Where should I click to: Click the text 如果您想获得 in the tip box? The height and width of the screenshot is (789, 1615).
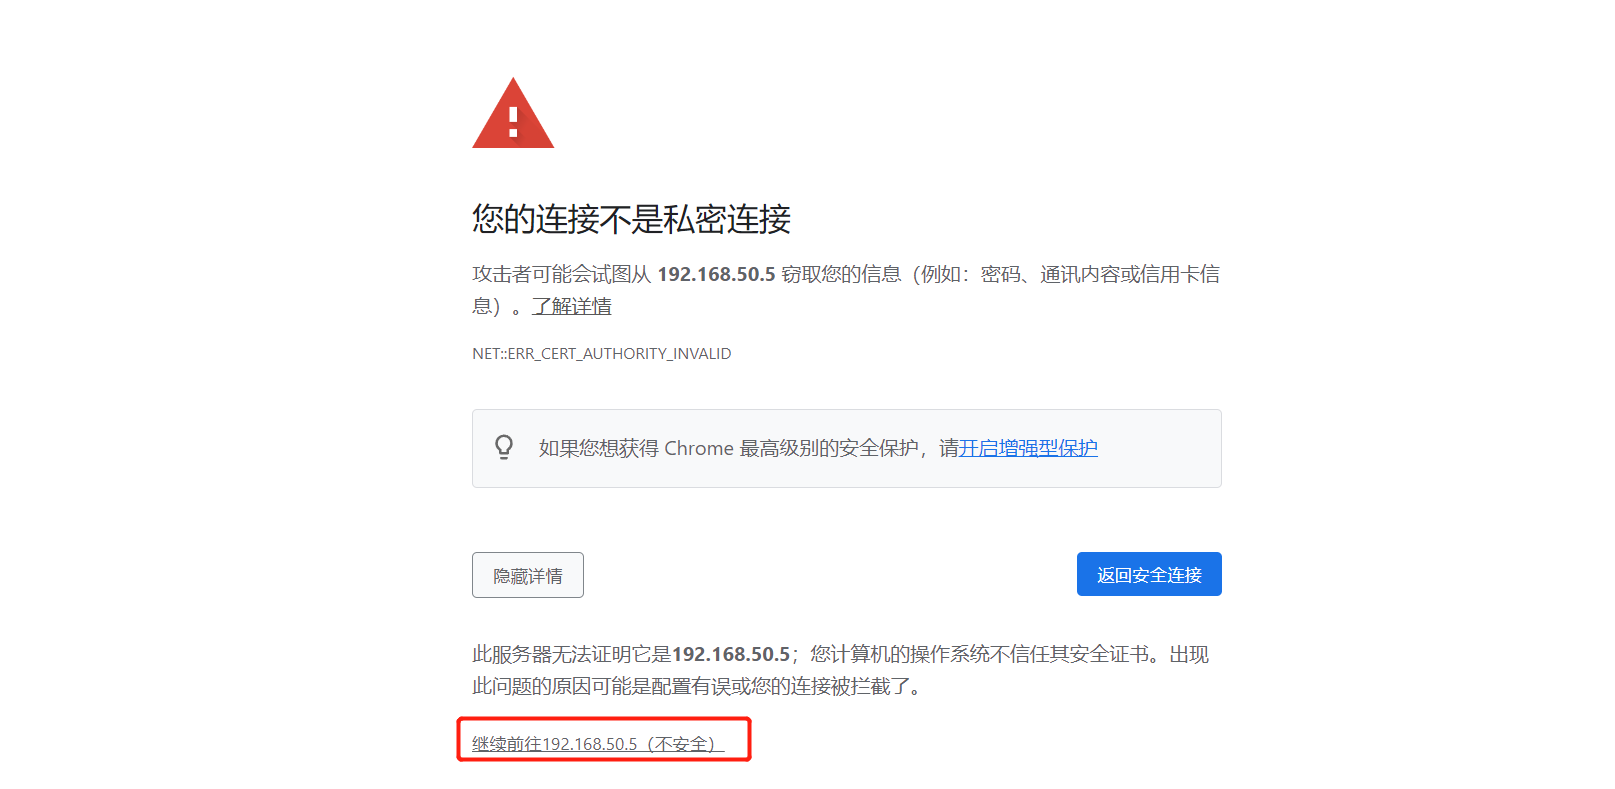tap(598, 448)
